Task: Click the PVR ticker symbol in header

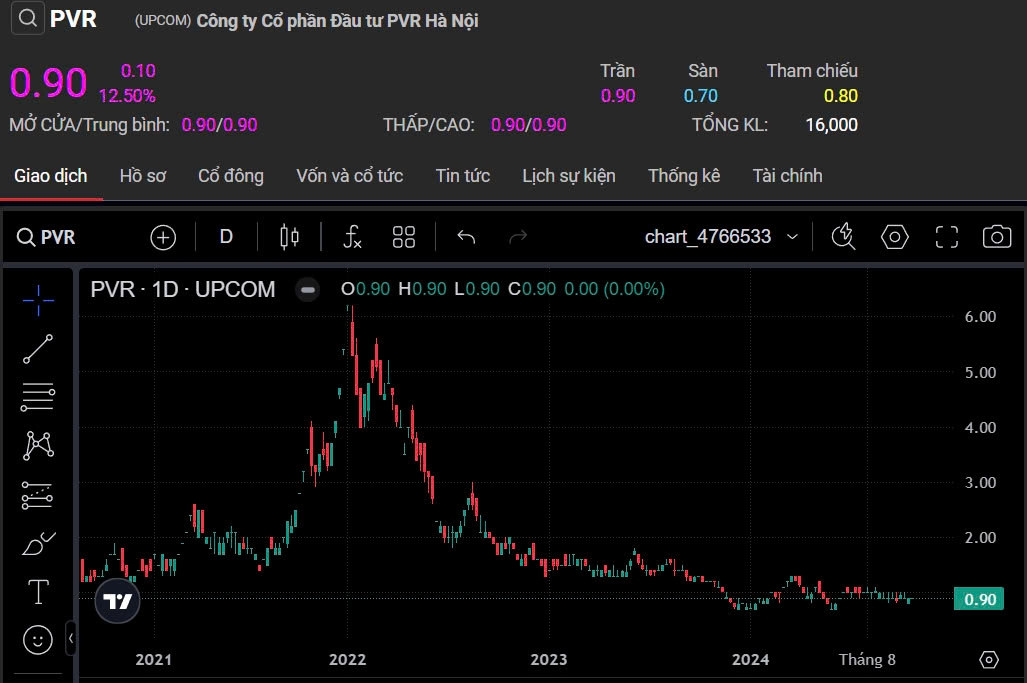Action: [x=73, y=19]
